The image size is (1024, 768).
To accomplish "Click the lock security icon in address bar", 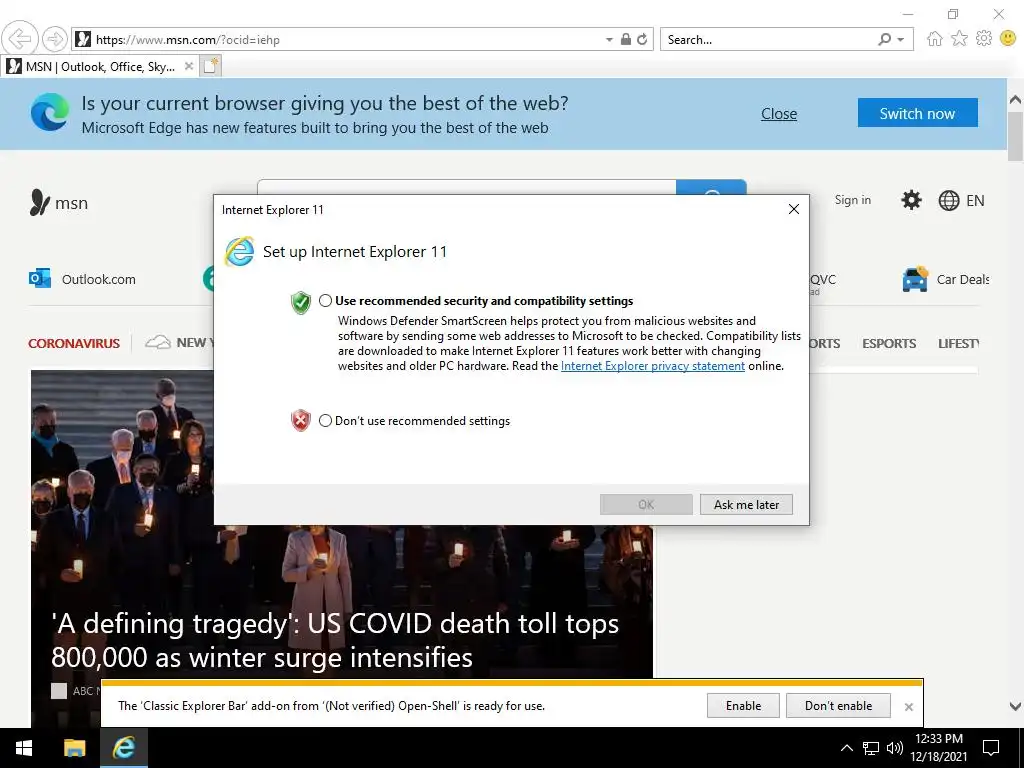I will point(626,39).
